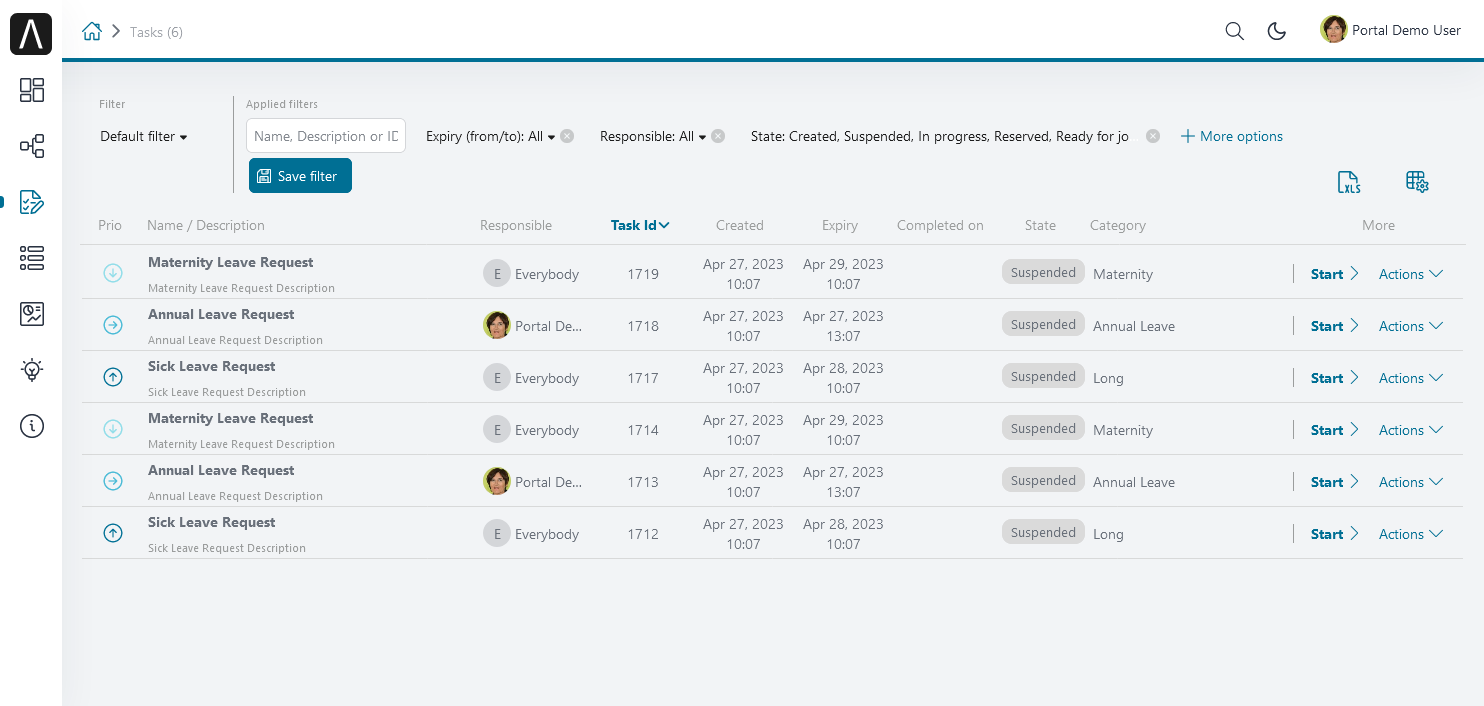Click low priority icon of task 1714
1484x706 pixels.
coord(113,429)
